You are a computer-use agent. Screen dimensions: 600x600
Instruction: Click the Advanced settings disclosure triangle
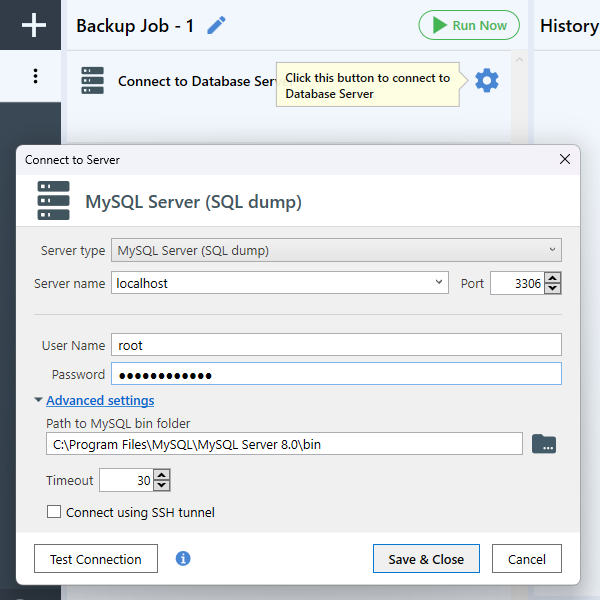(38, 400)
